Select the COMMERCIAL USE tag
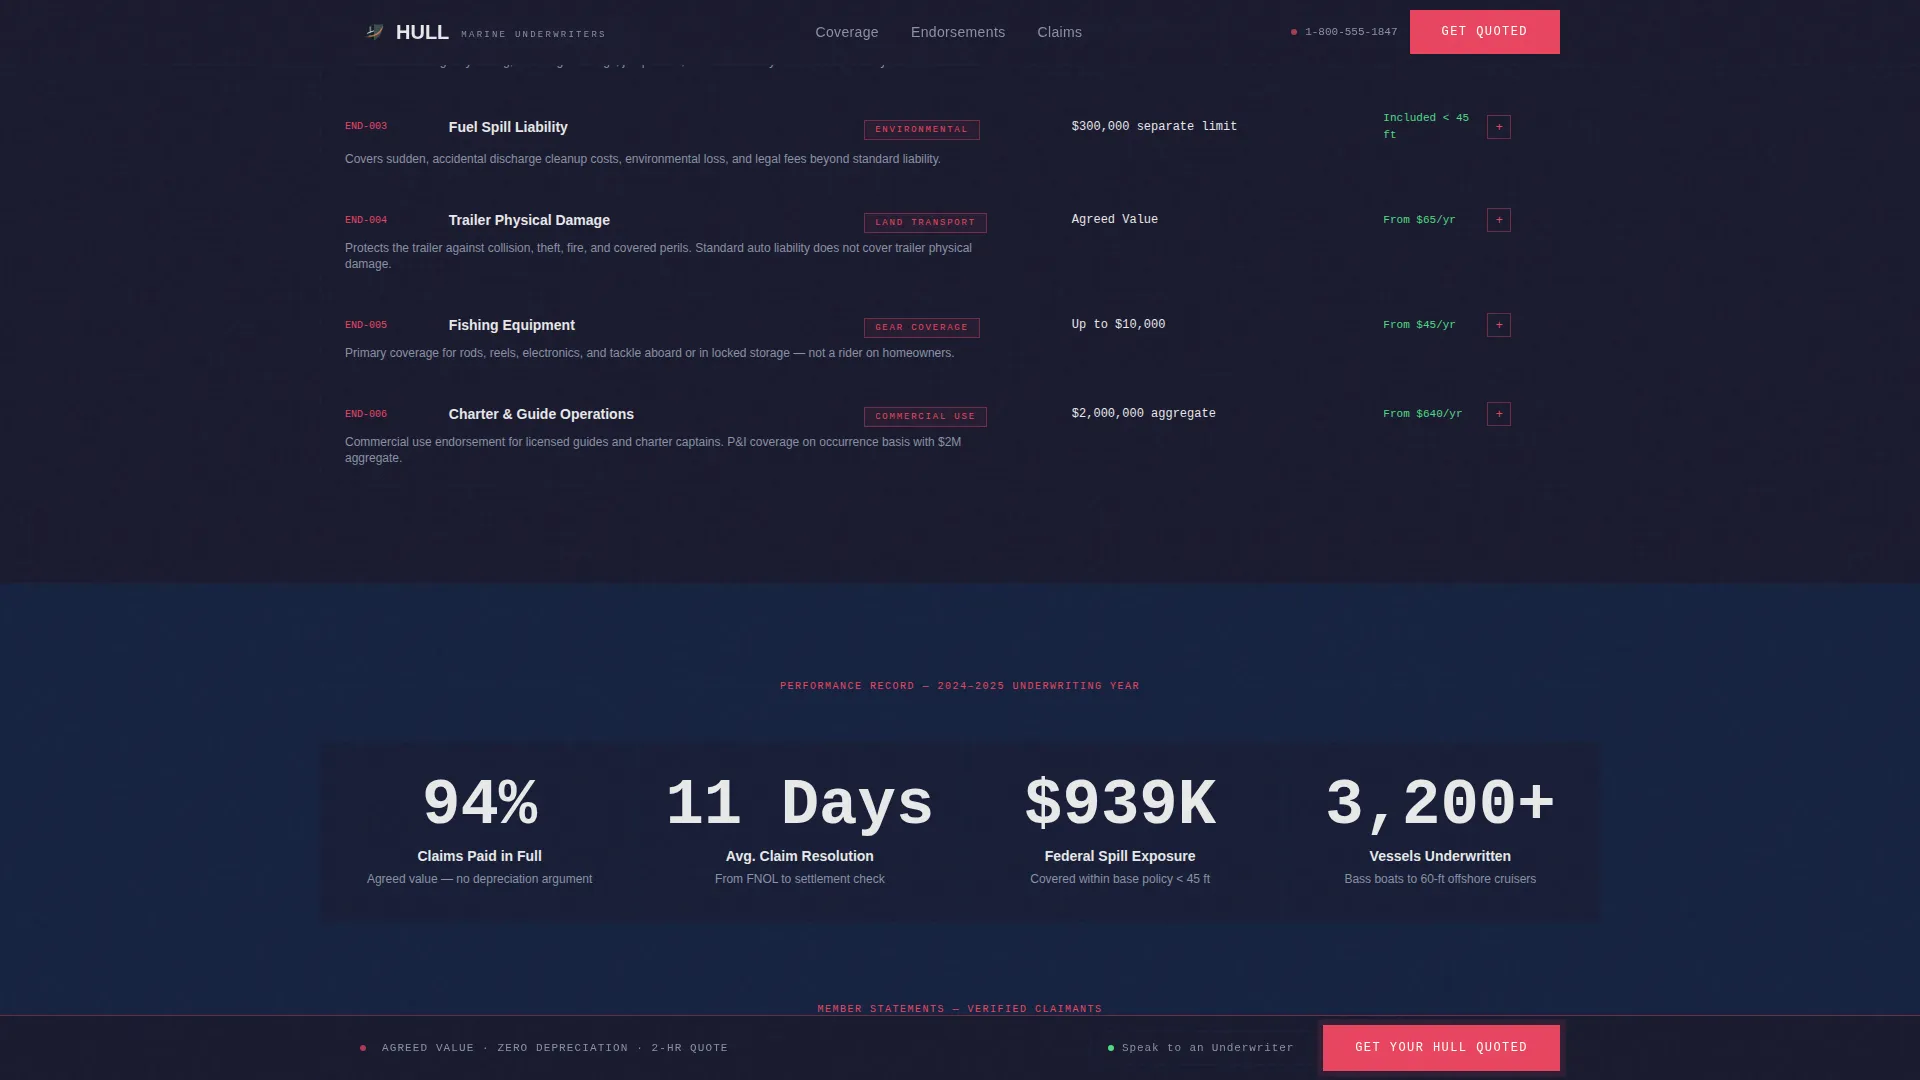 coord(925,417)
